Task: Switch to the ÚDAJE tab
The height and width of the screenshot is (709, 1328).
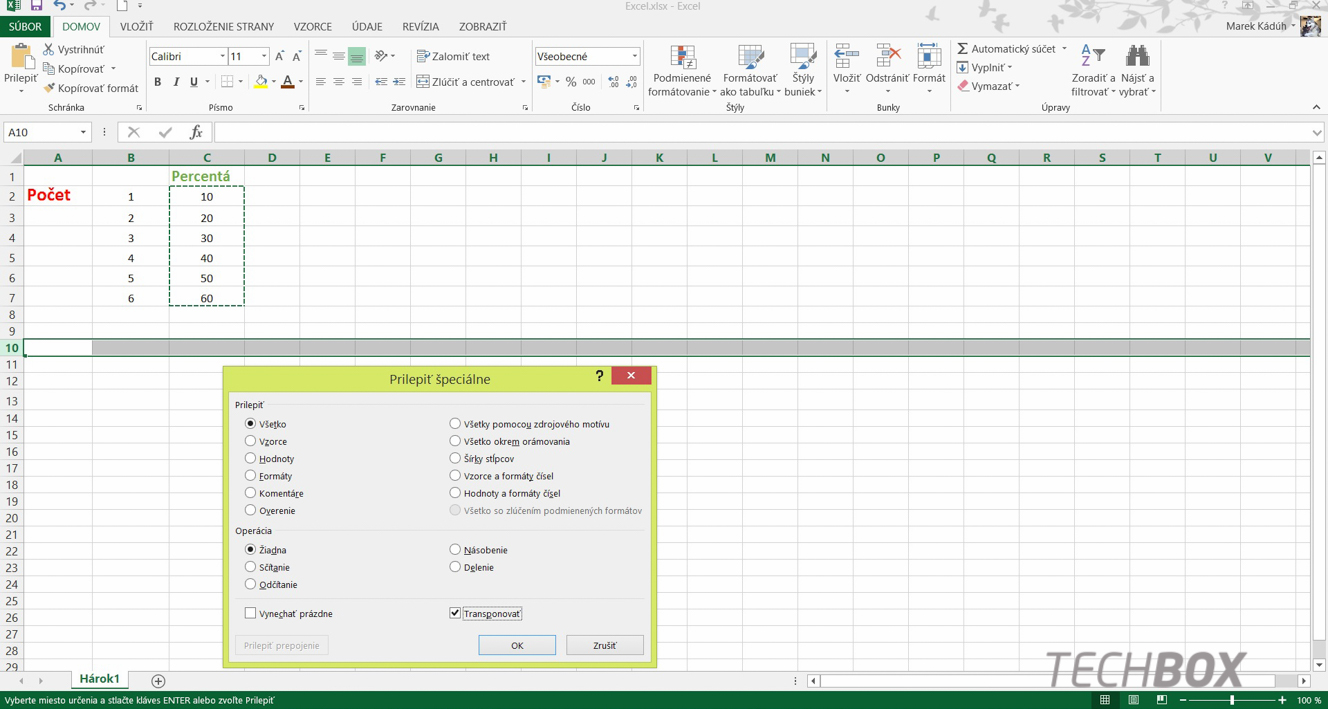Action: [367, 27]
